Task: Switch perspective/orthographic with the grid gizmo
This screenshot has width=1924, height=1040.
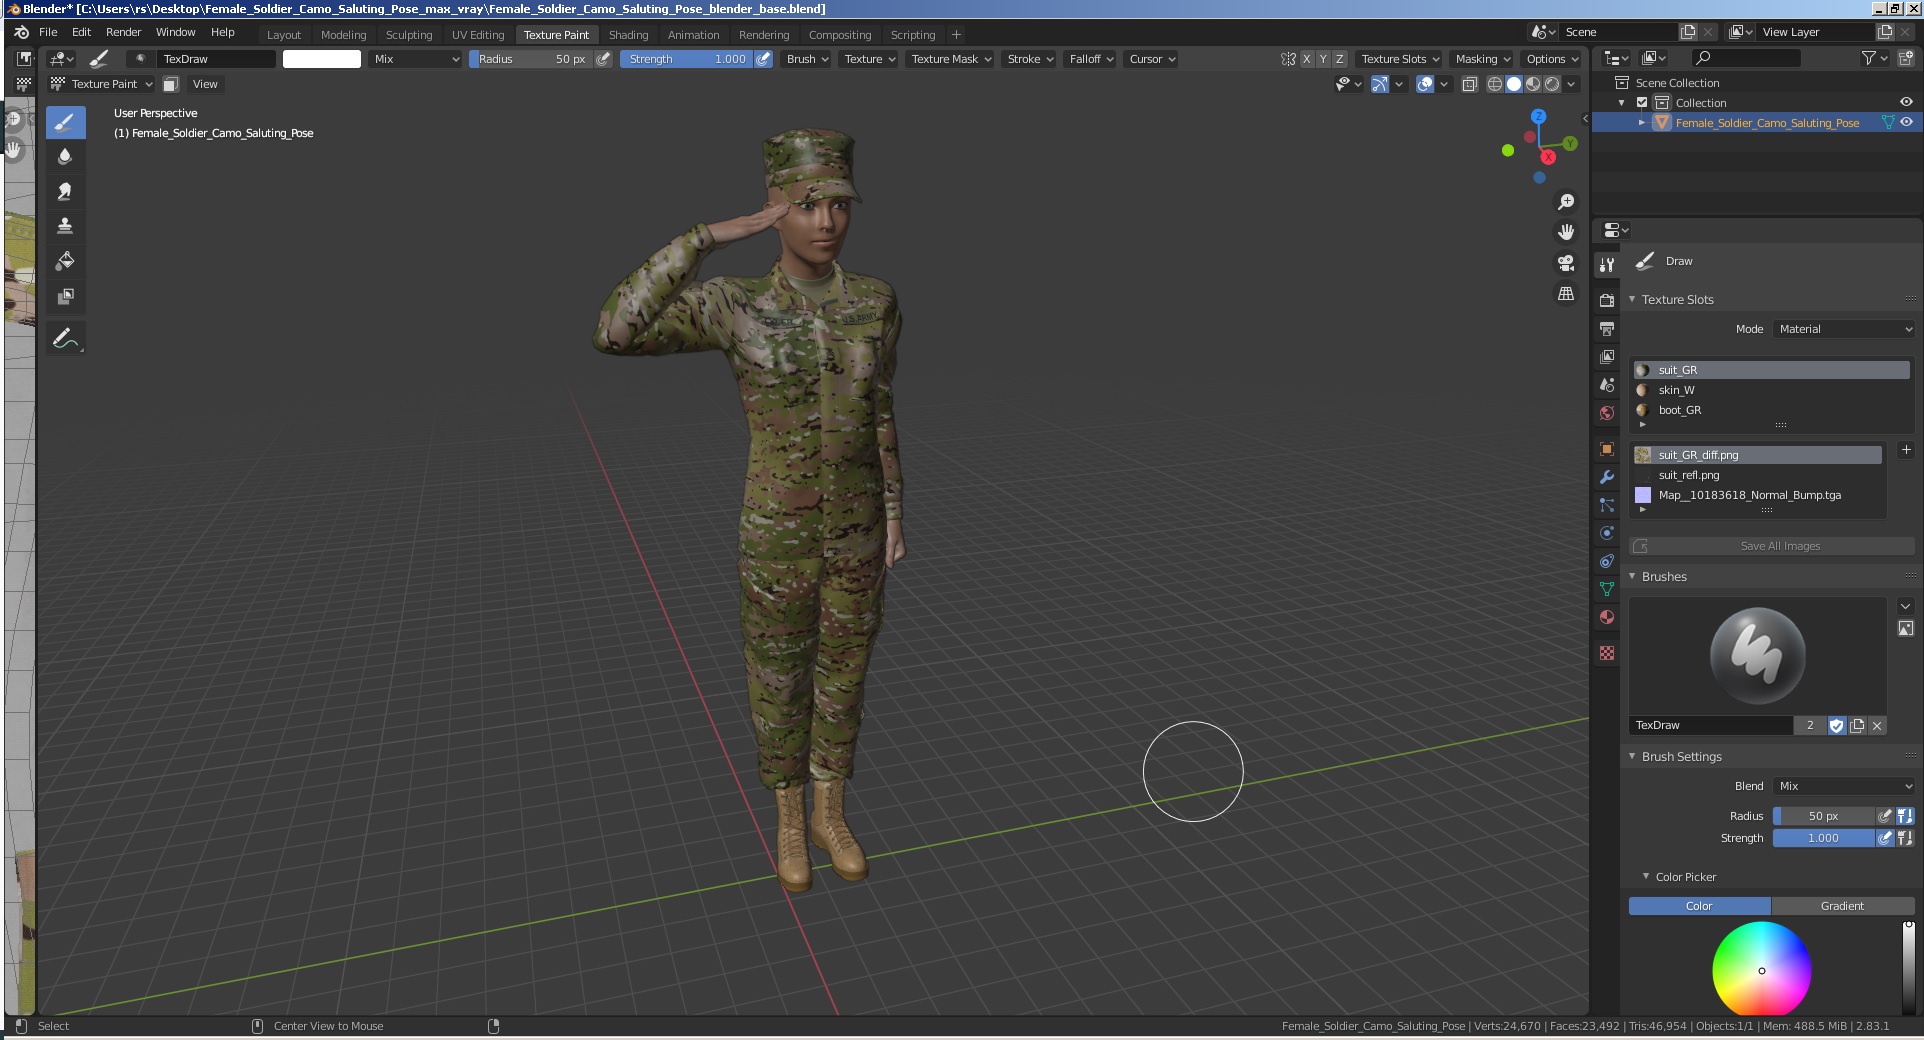Action: 1566,294
